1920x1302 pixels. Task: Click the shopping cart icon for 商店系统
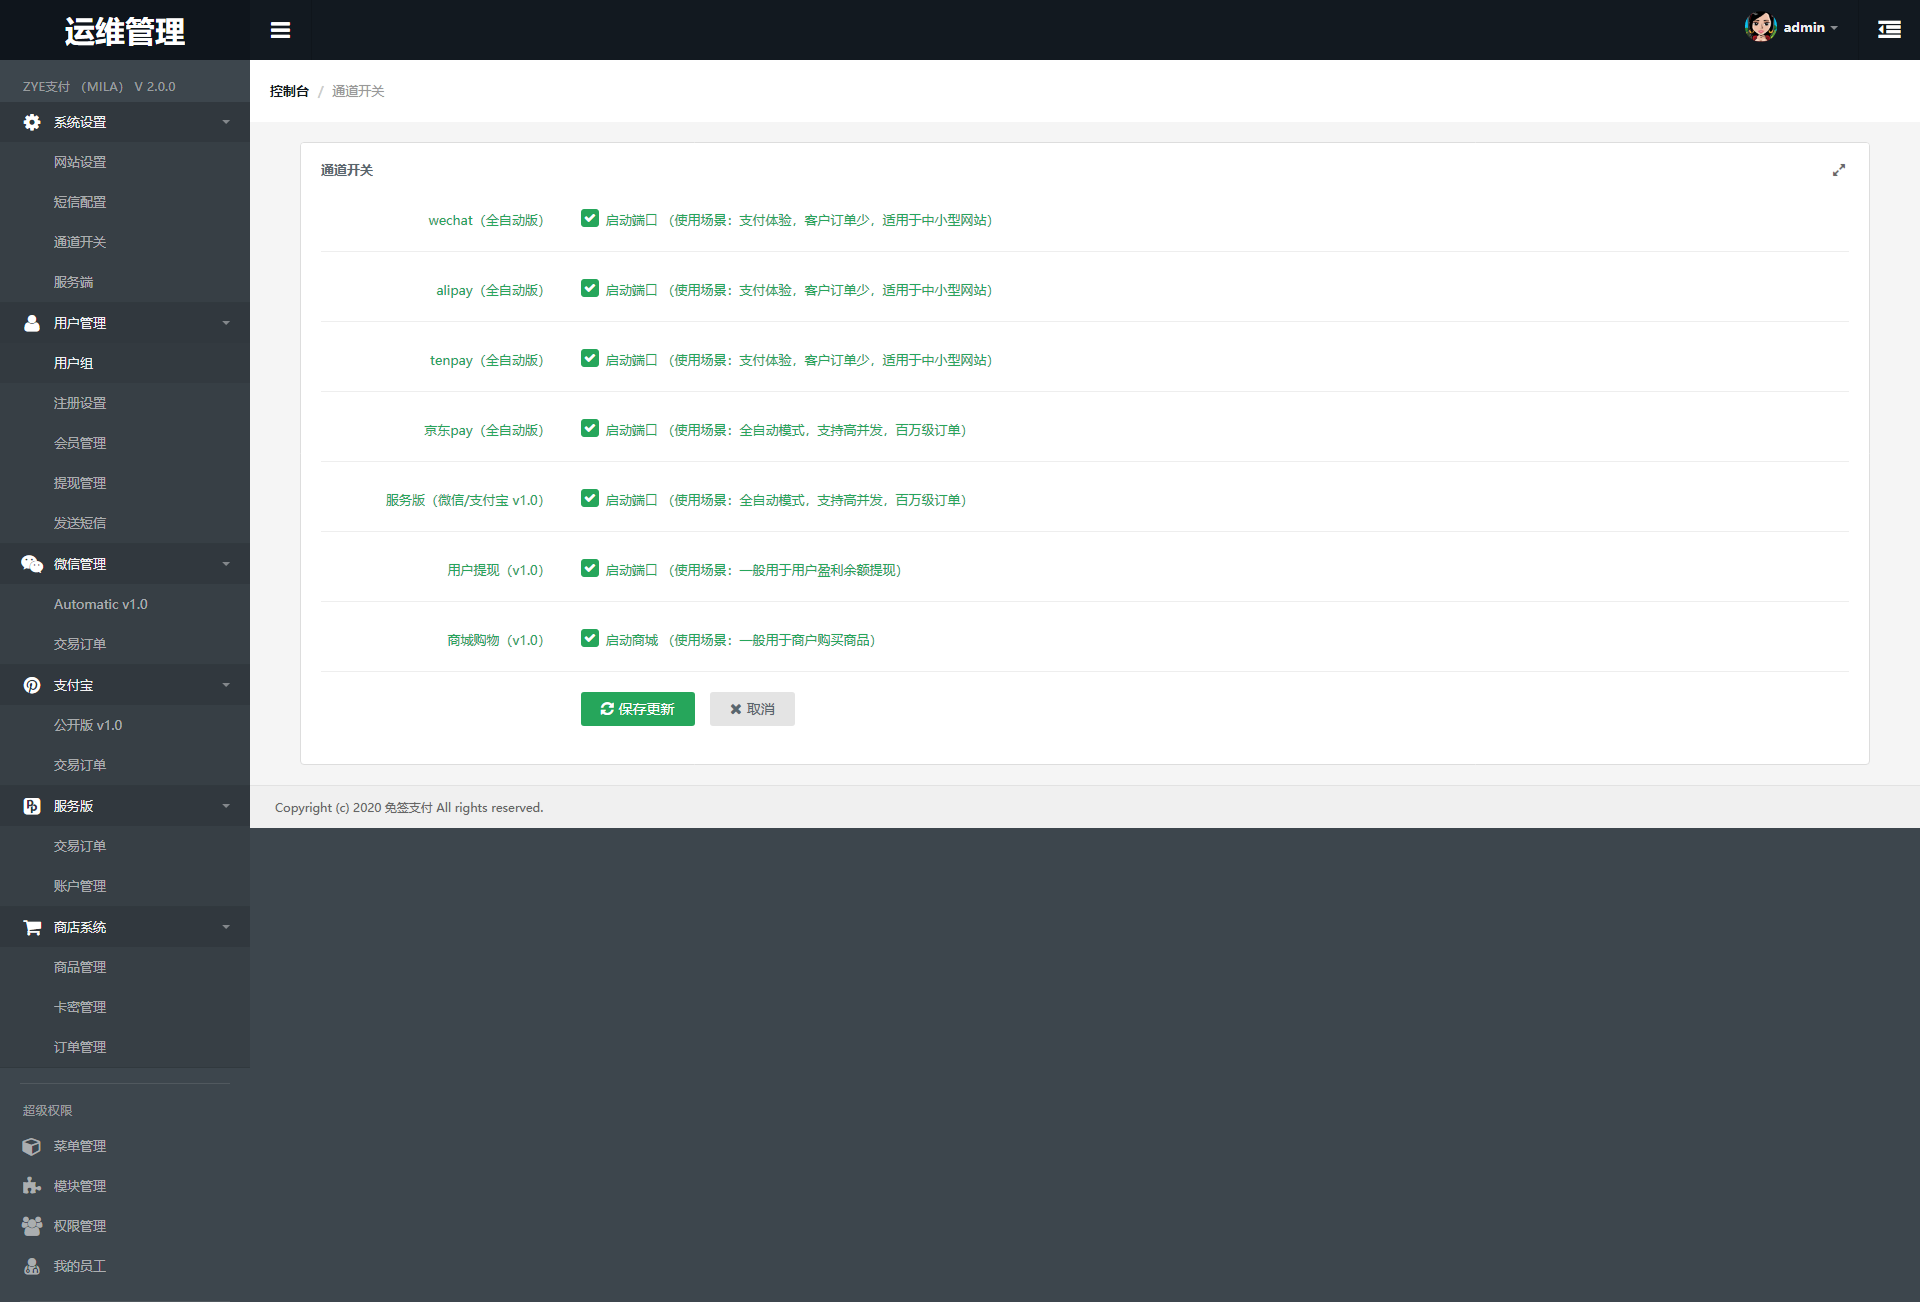point(32,927)
